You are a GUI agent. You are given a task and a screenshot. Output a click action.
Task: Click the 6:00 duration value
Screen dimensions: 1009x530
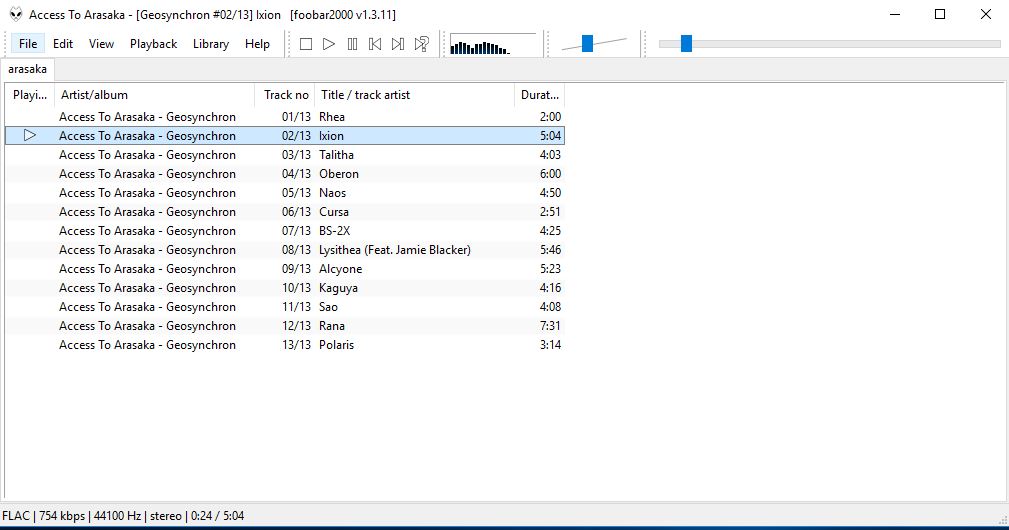pyautogui.click(x=550, y=174)
